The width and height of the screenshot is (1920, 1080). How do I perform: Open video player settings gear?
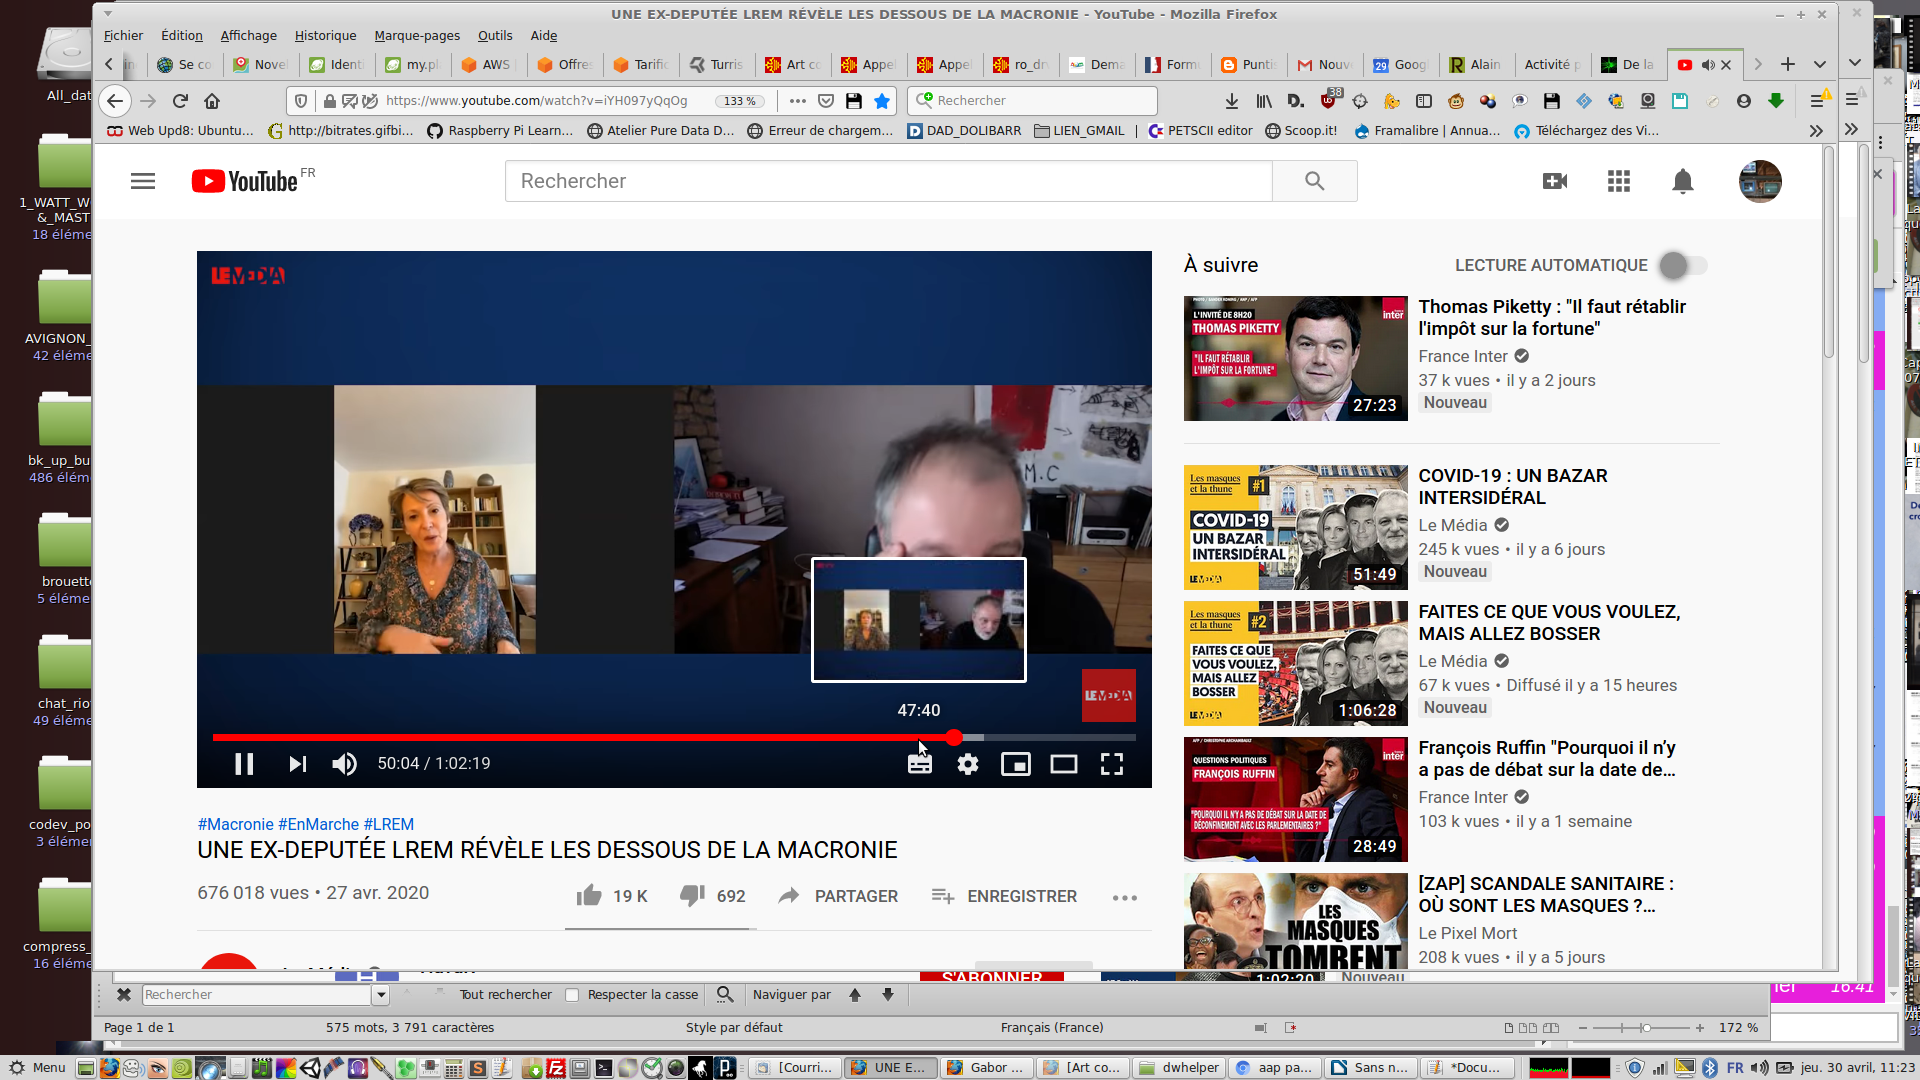(967, 764)
